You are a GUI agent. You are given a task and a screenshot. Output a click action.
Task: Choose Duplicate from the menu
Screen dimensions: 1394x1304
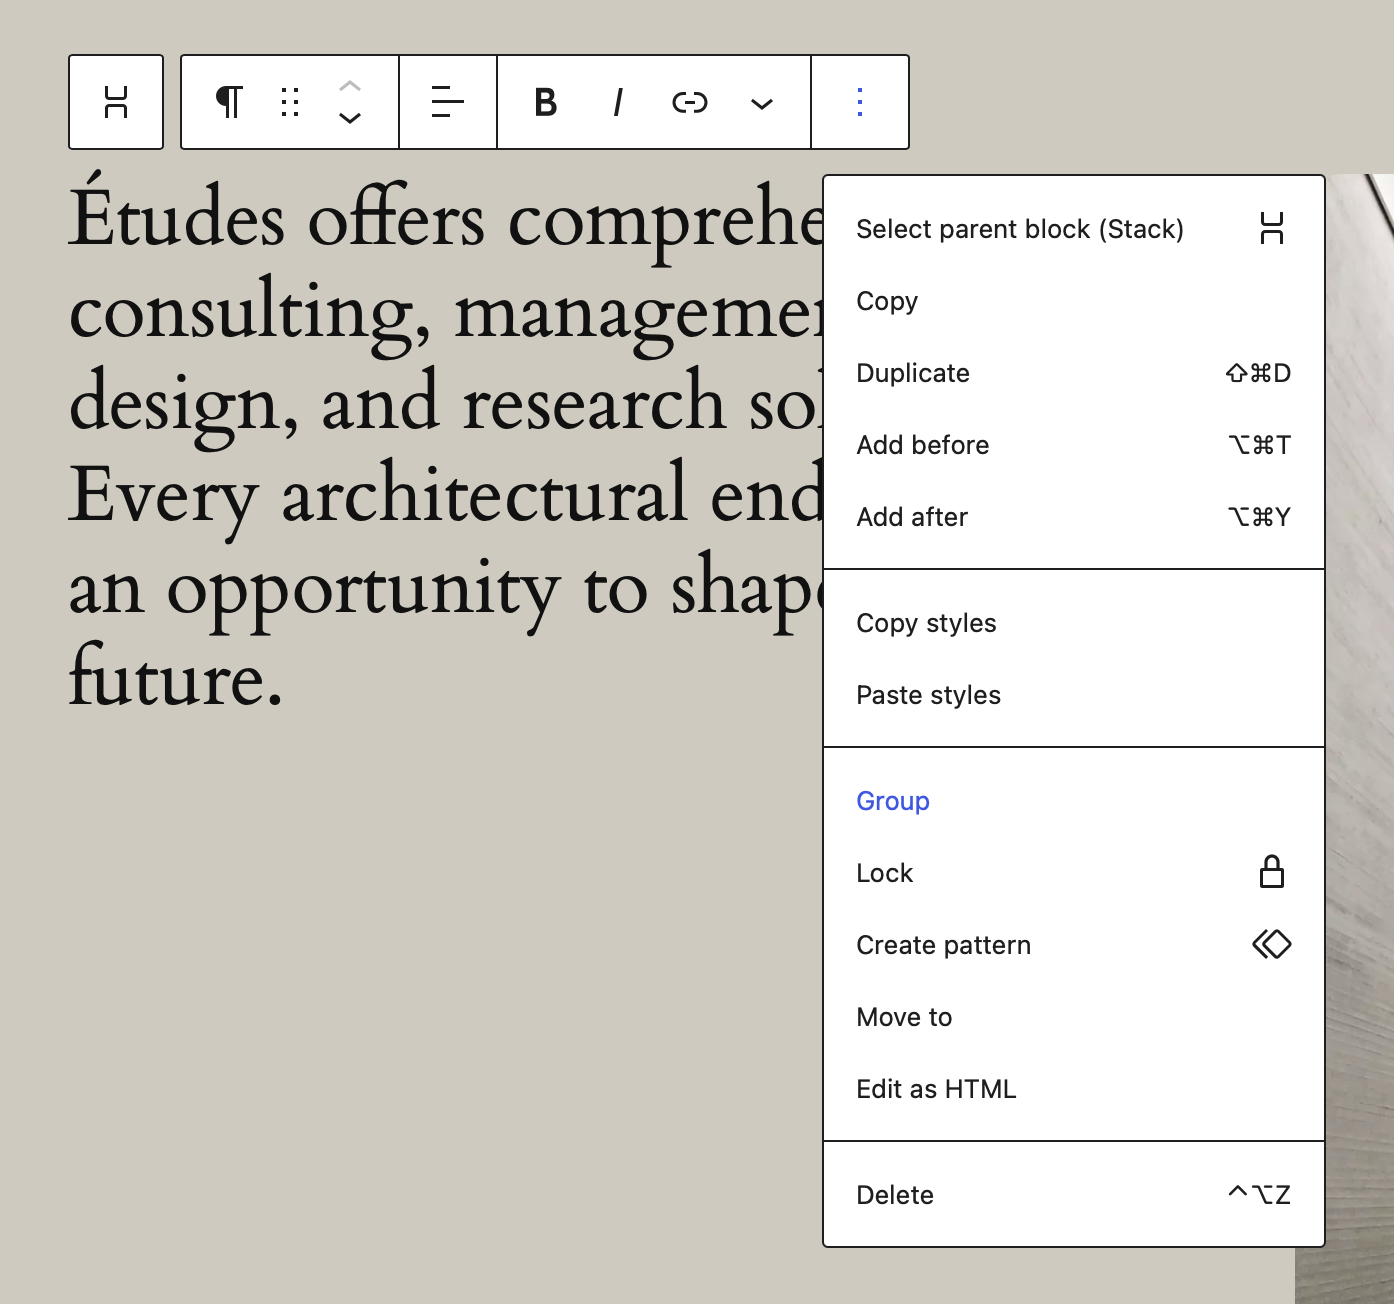(x=912, y=372)
